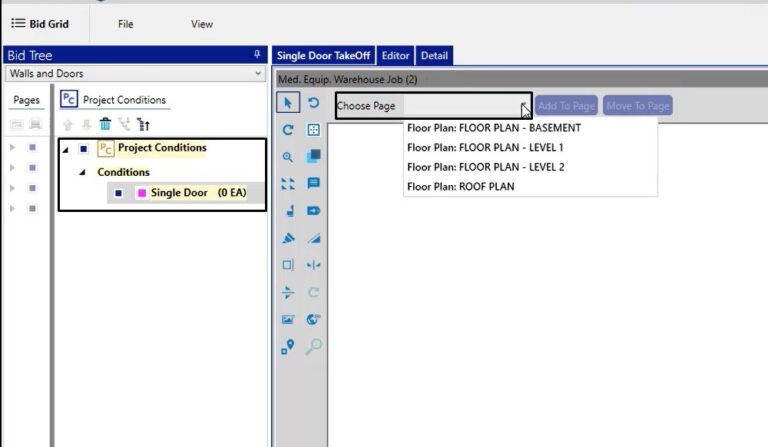Open the View menu

pyautogui.click(x=202, y=24)
